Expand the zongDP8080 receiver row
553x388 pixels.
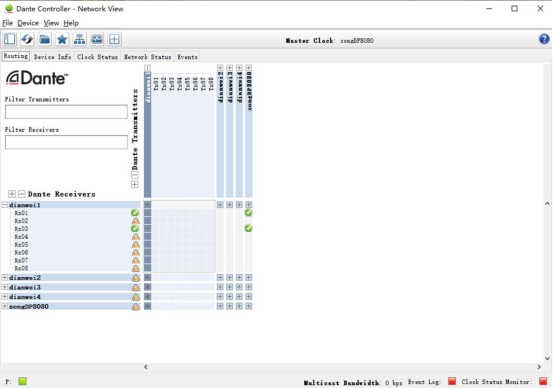(5, 306)
